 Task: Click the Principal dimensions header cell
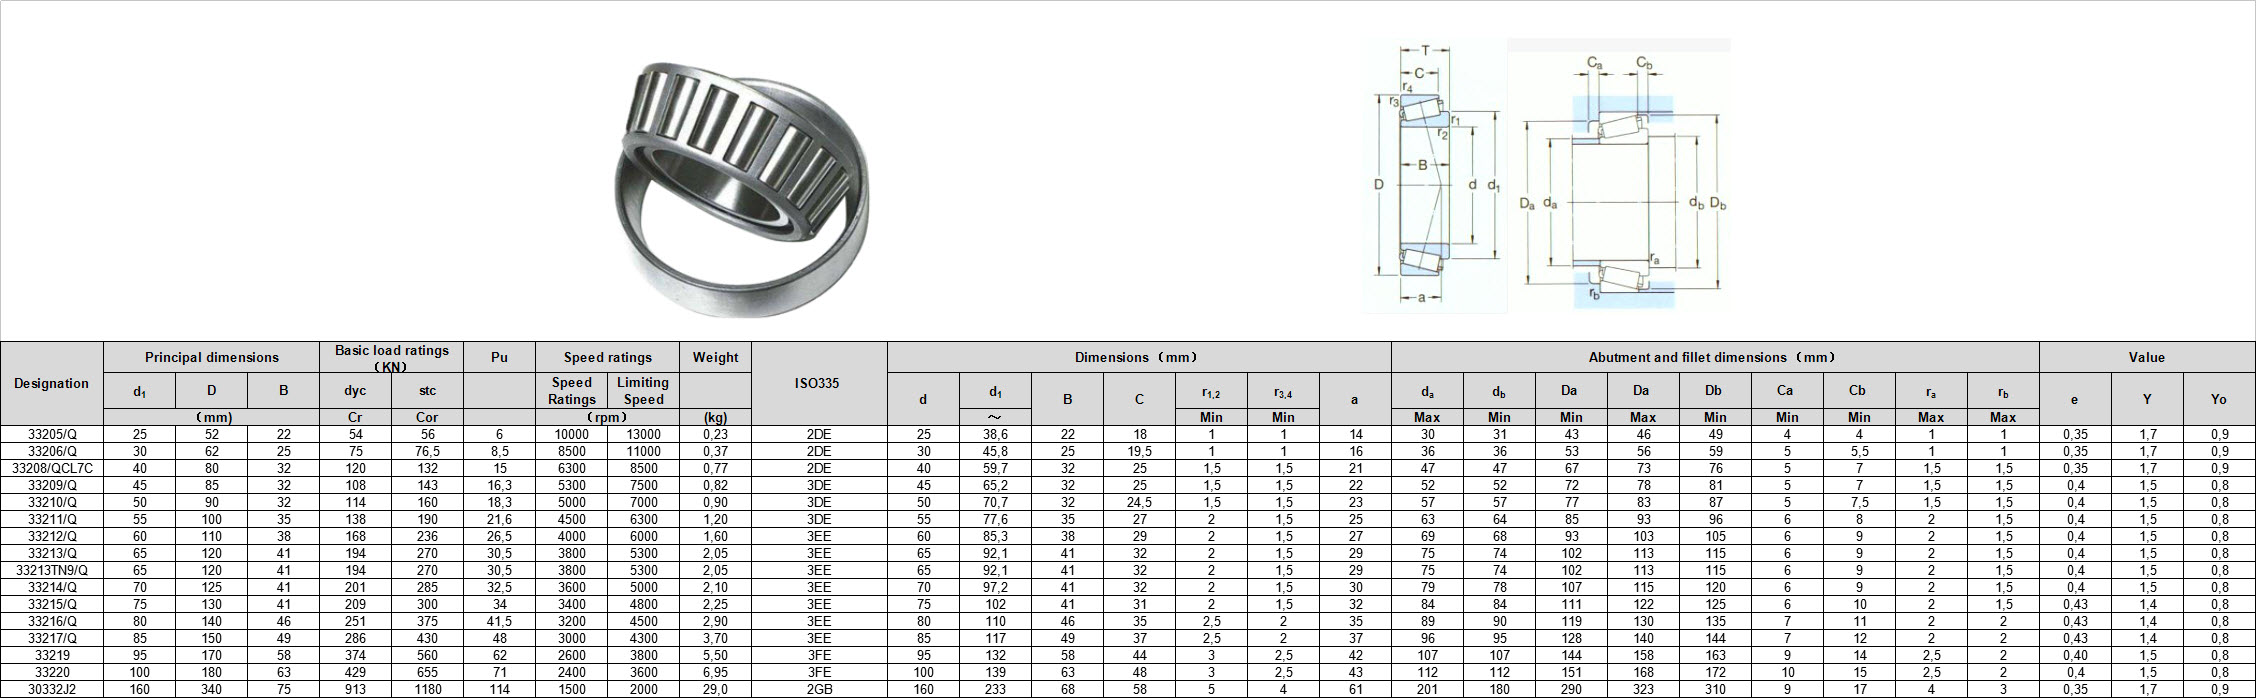[211, 358]
